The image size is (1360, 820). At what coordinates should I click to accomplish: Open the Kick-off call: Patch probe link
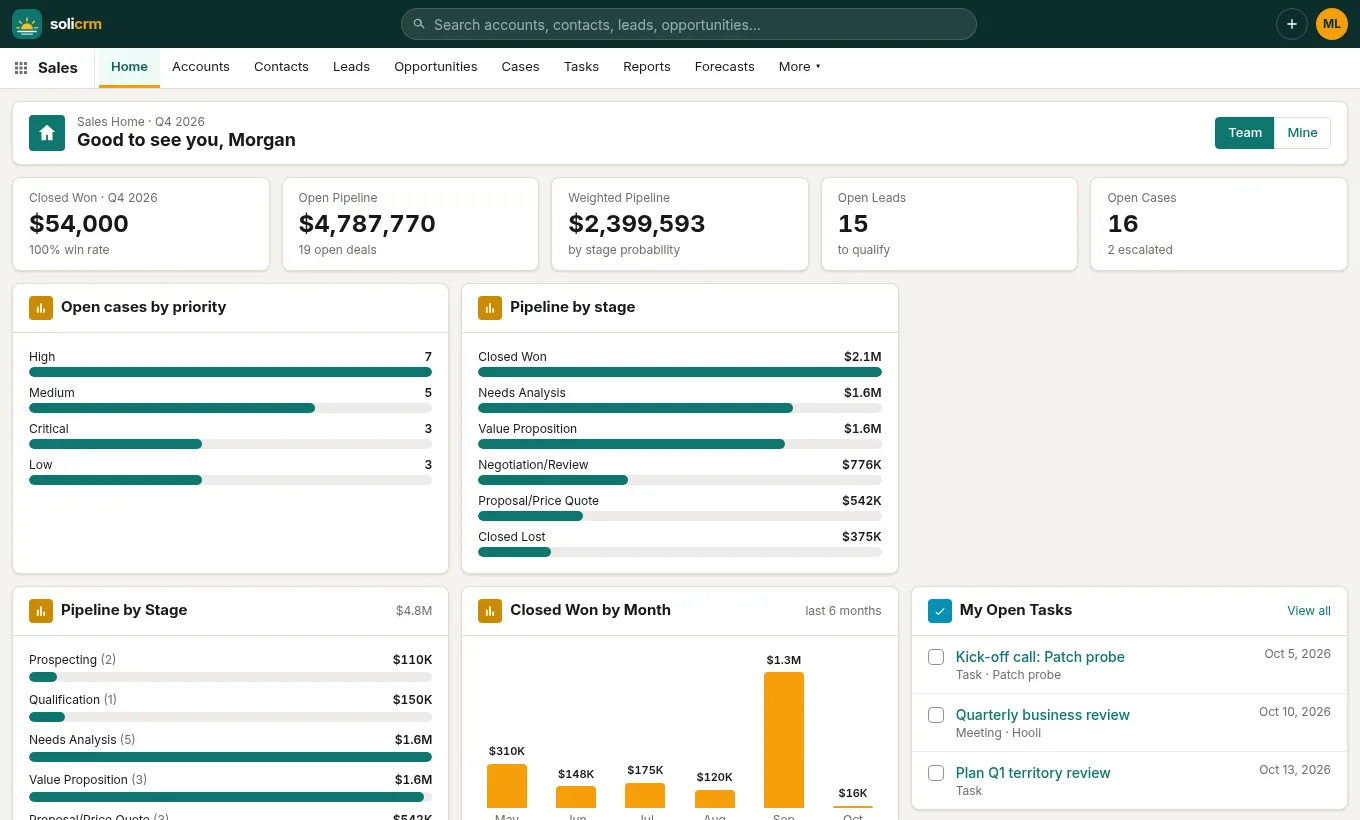tap(1040, 657)
